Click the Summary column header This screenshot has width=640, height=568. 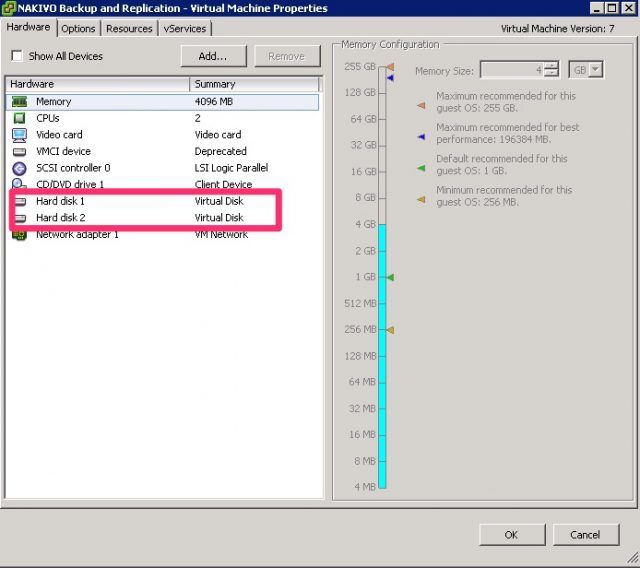click(254, 84)
